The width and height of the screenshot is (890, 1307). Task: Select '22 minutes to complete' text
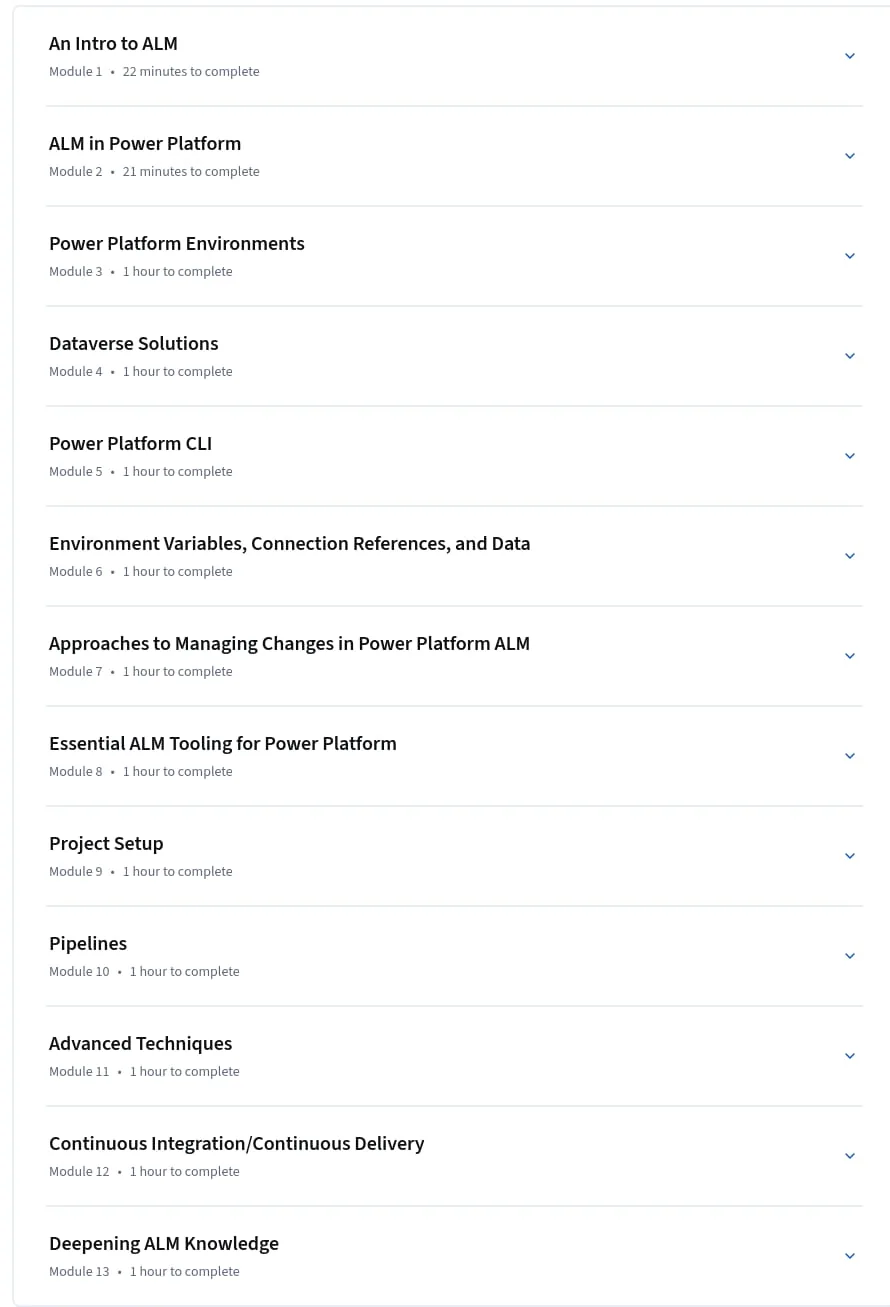coord(191,72)
